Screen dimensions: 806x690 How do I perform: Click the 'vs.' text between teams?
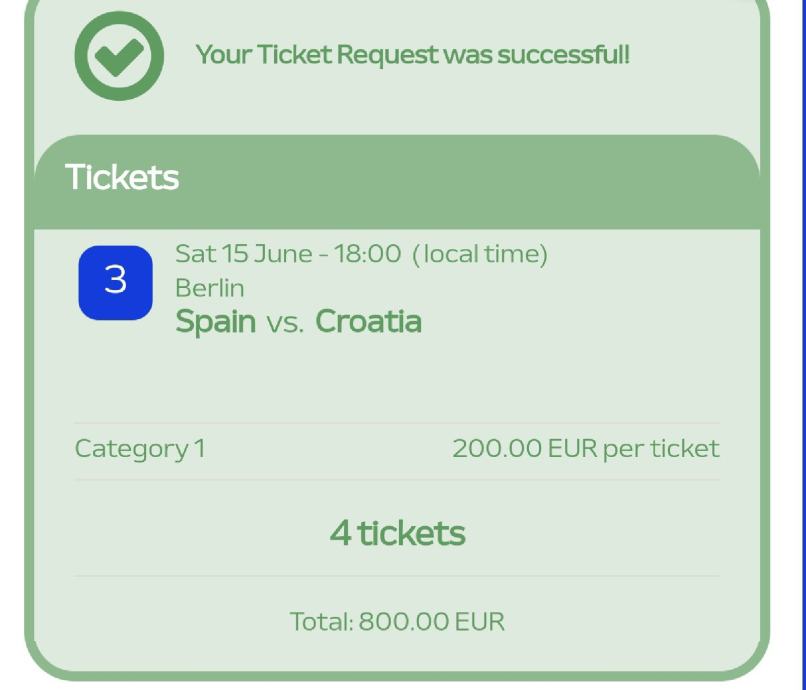click(x=285, y=323)
